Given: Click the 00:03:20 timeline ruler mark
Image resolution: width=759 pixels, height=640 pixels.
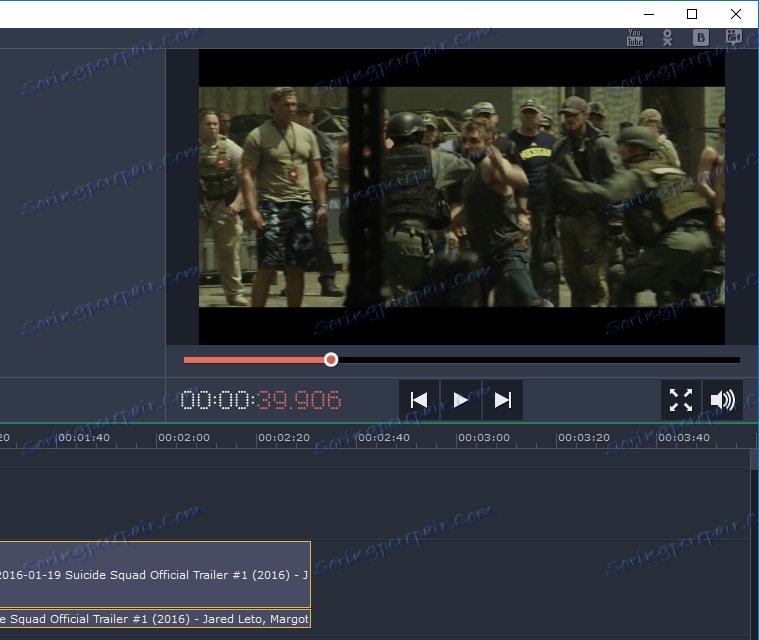Looking at the screenshot, I should click(x=584, y=438).
